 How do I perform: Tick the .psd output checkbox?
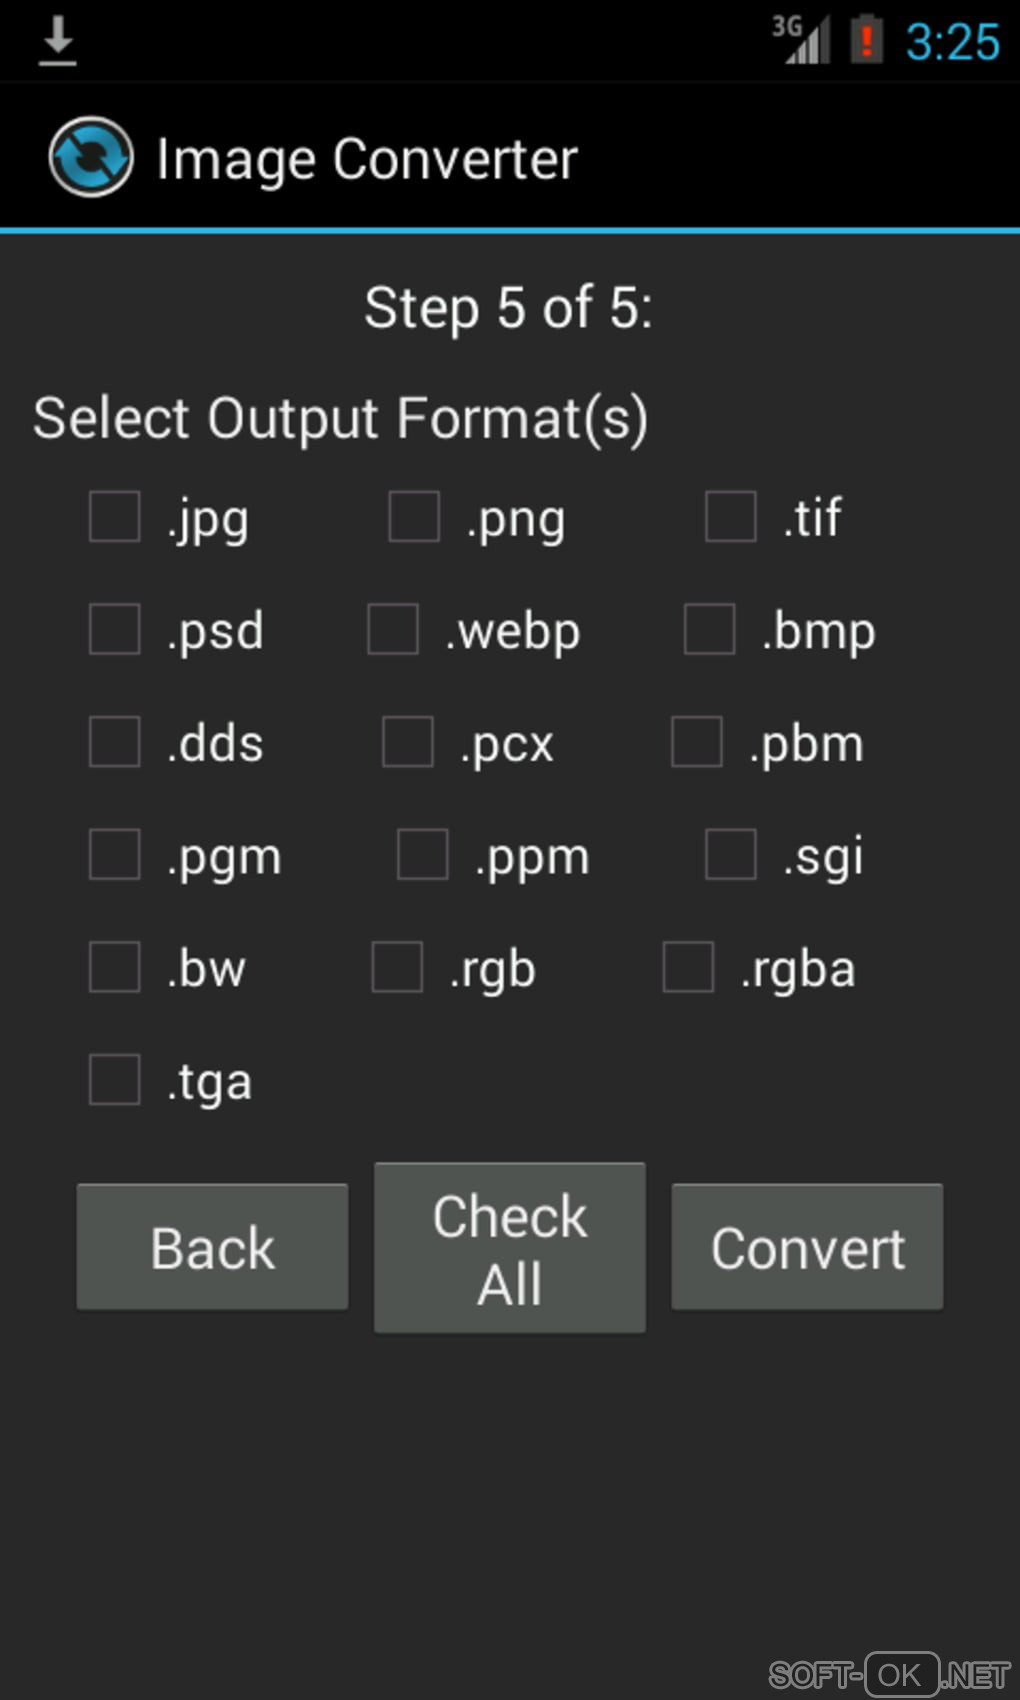[x=115, y=629]
